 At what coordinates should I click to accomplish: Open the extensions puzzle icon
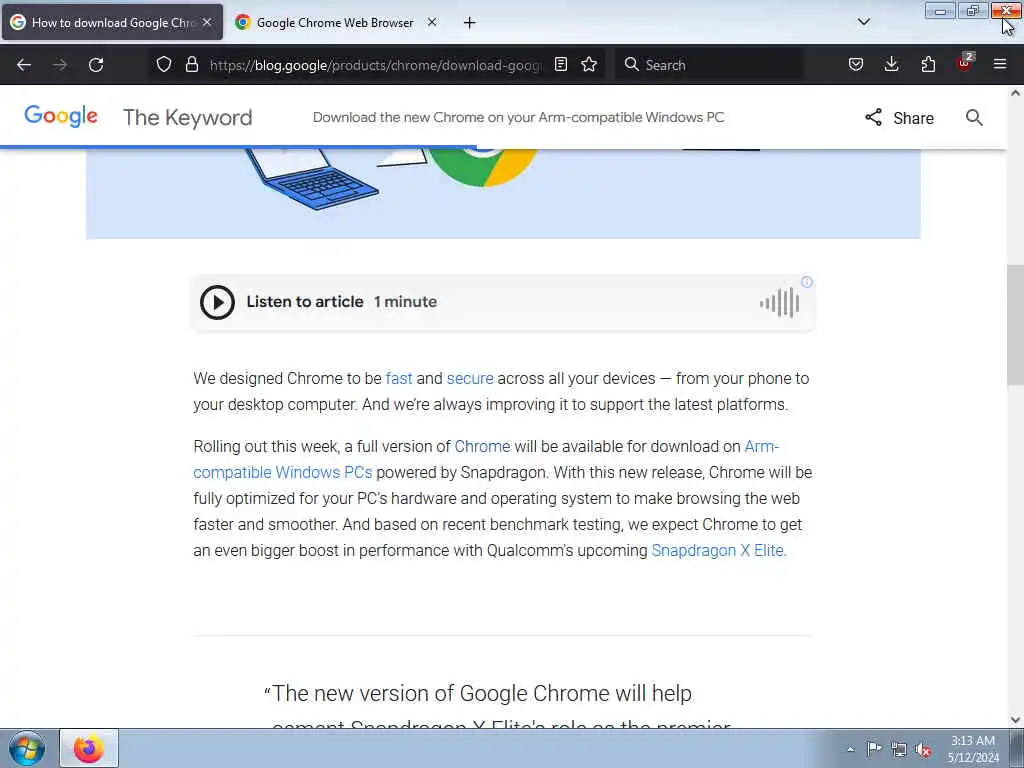point(928,64)
